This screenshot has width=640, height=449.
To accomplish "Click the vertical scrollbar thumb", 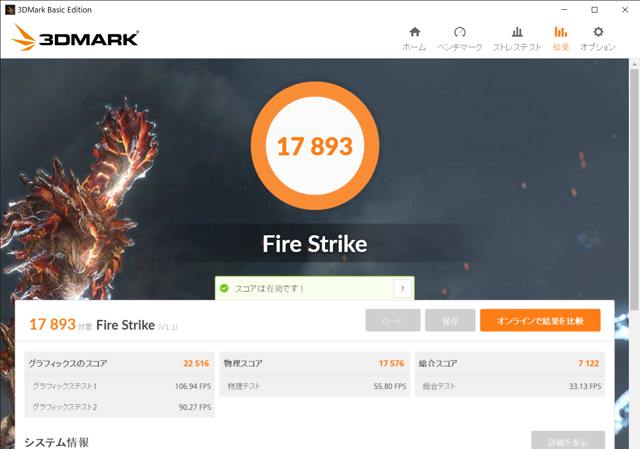I will click(x=634, y=190).
